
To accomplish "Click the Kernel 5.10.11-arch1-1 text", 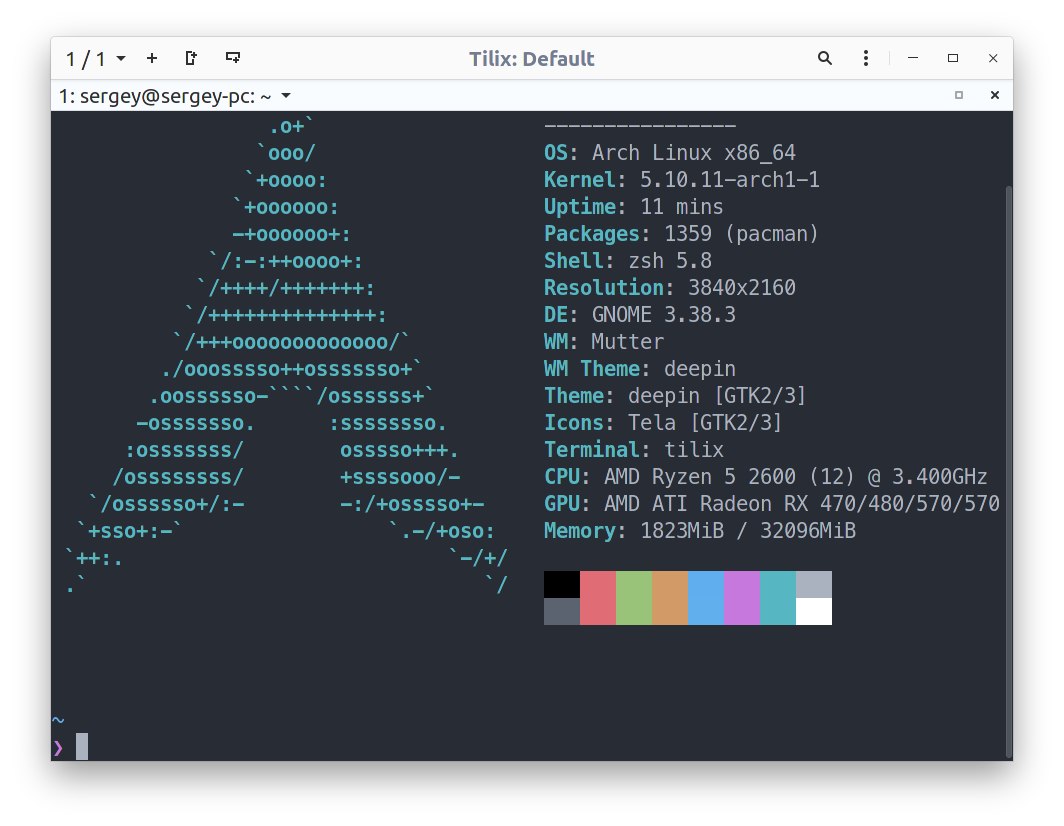I will tap(681, 180).
